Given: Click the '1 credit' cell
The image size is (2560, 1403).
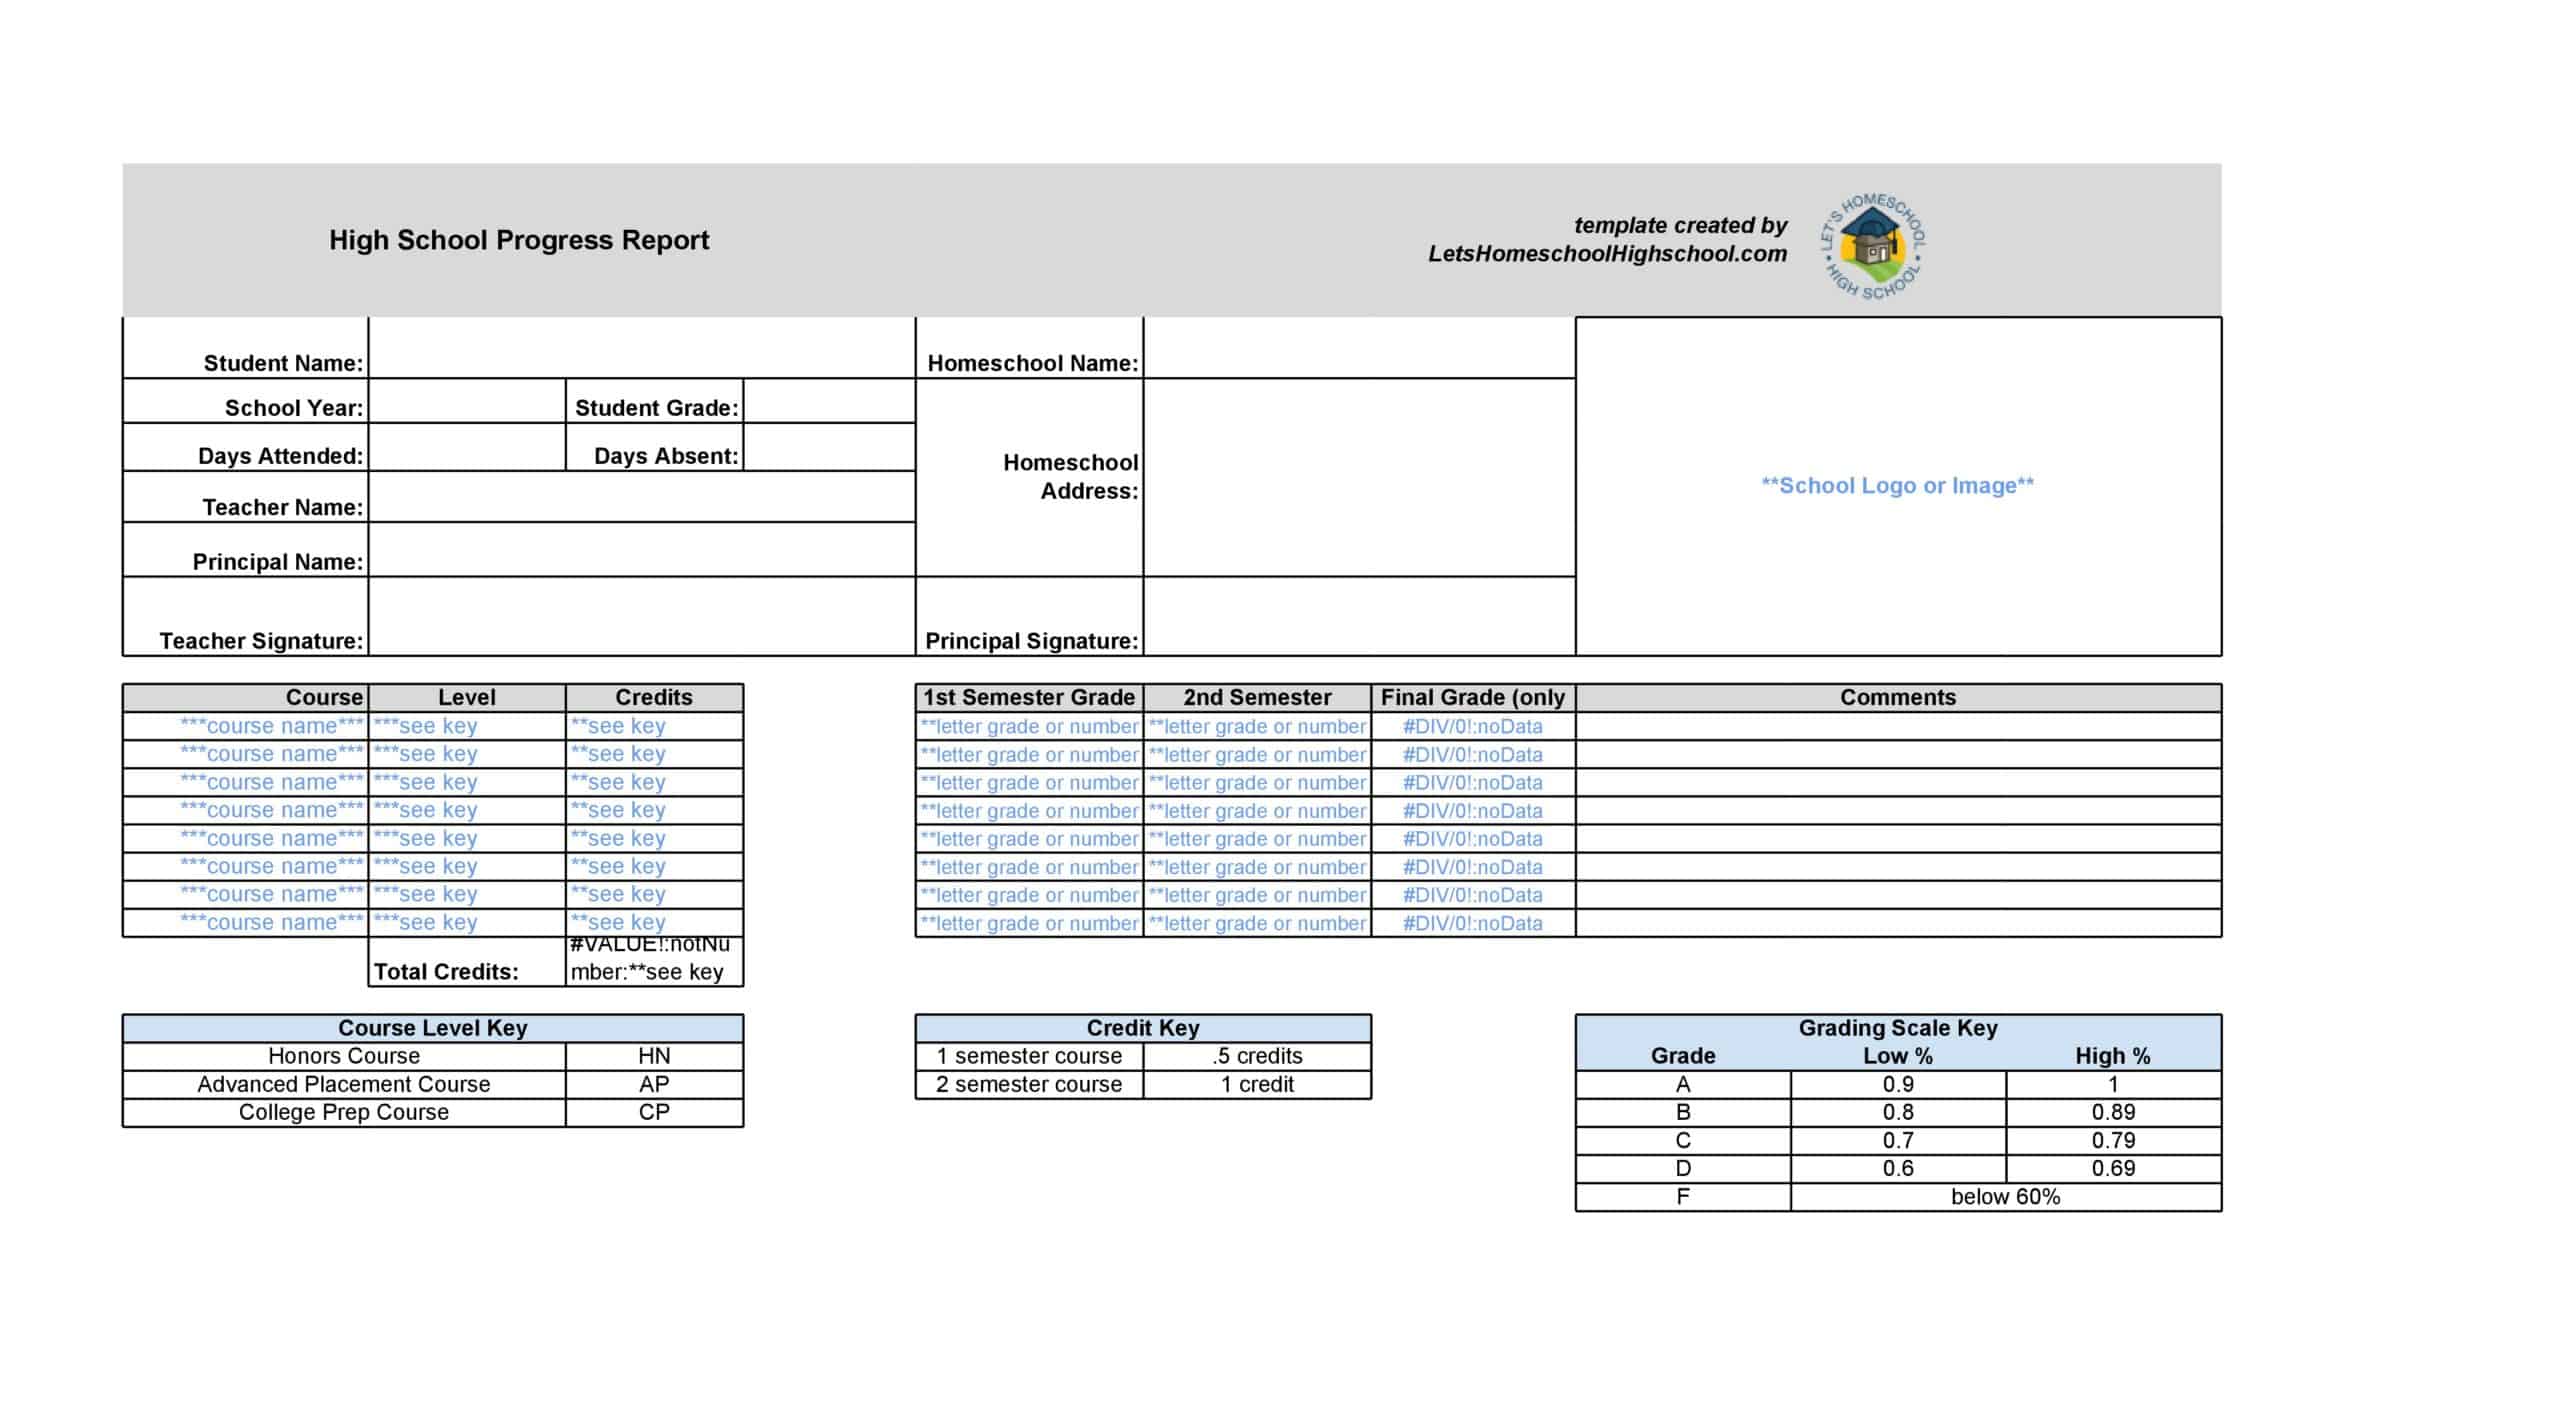Looking at the screenshot, I should 1257,1085.
